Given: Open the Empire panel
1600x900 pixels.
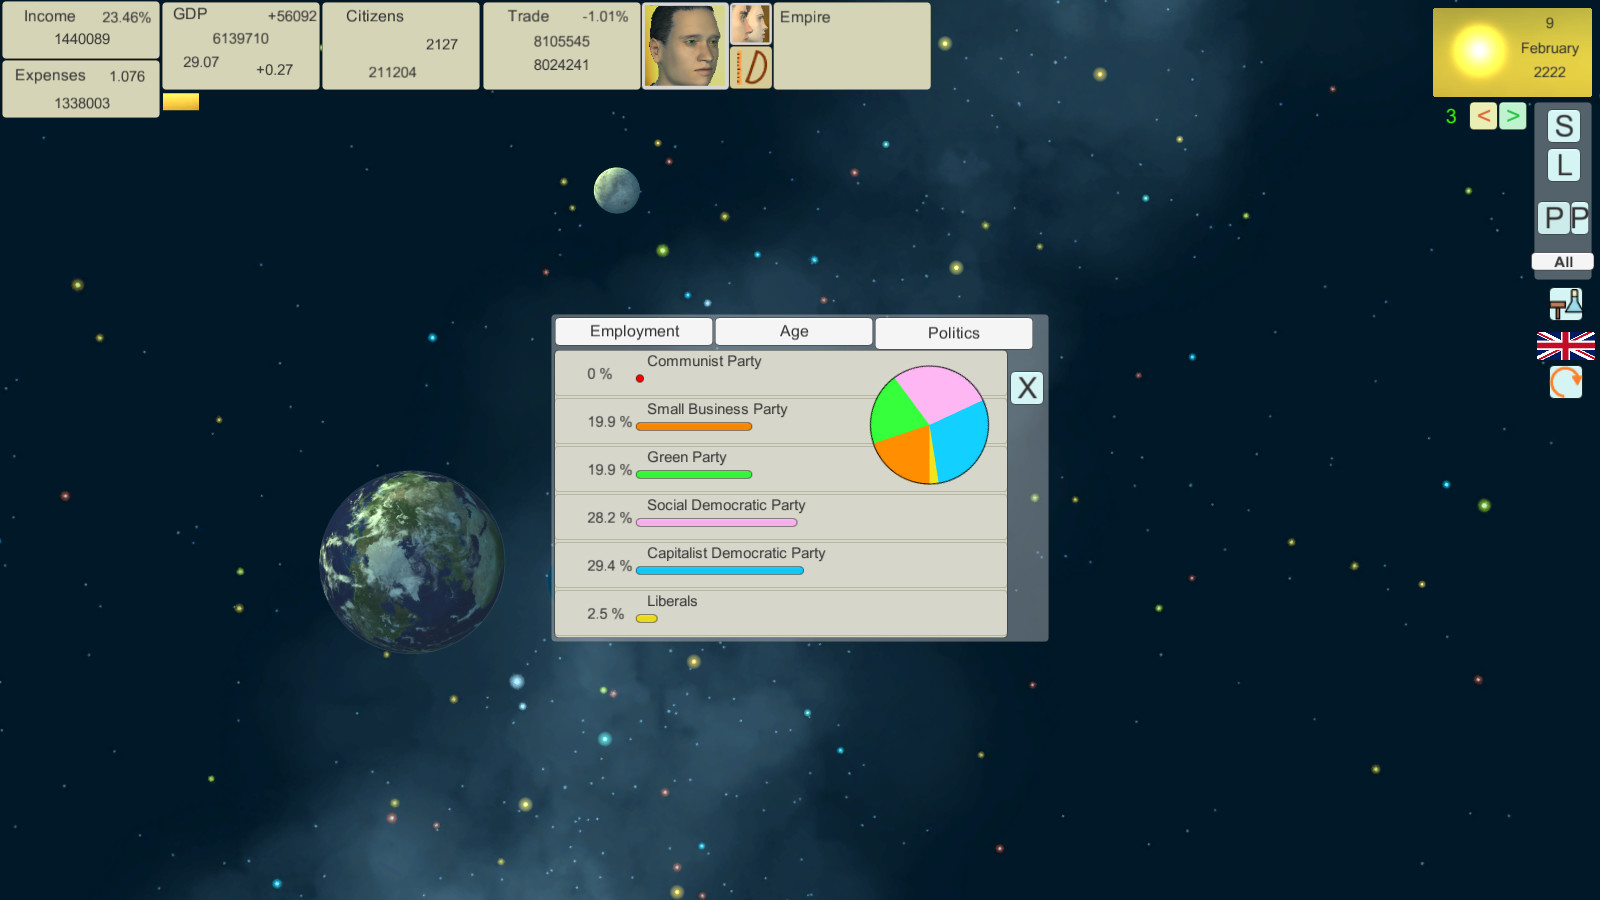Looking at the screenshot, I should tap(851, 46).
